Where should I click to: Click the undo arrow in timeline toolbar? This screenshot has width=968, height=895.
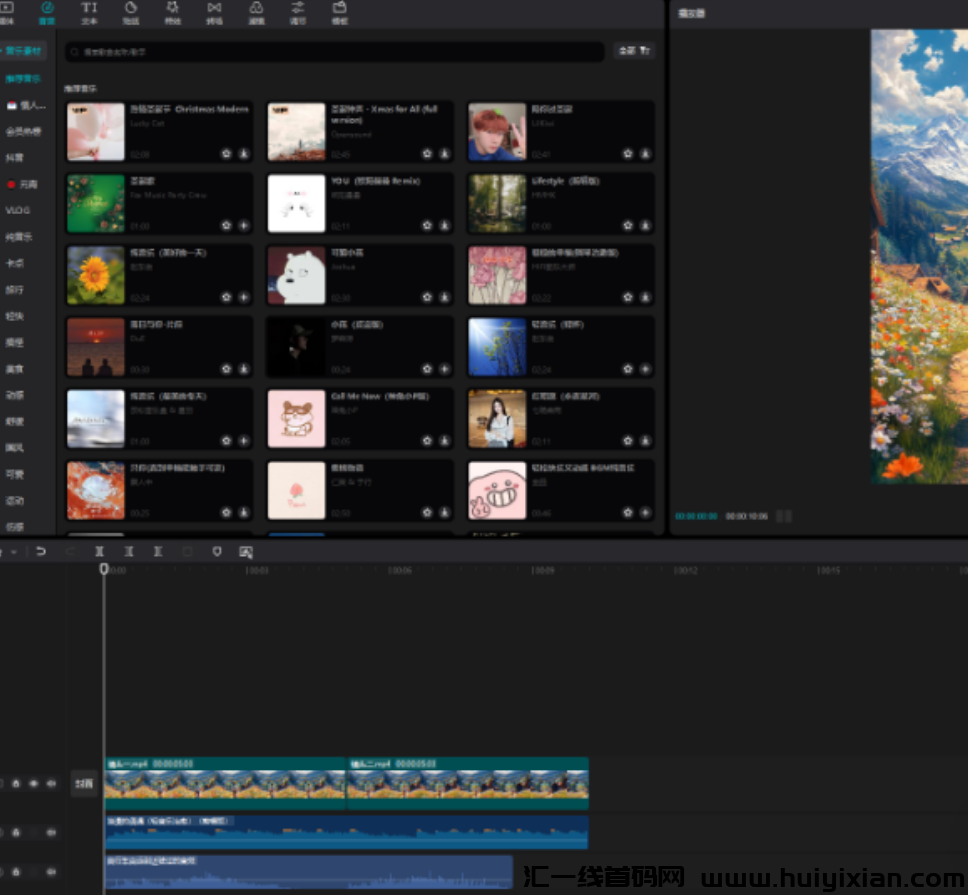point(41,551)
